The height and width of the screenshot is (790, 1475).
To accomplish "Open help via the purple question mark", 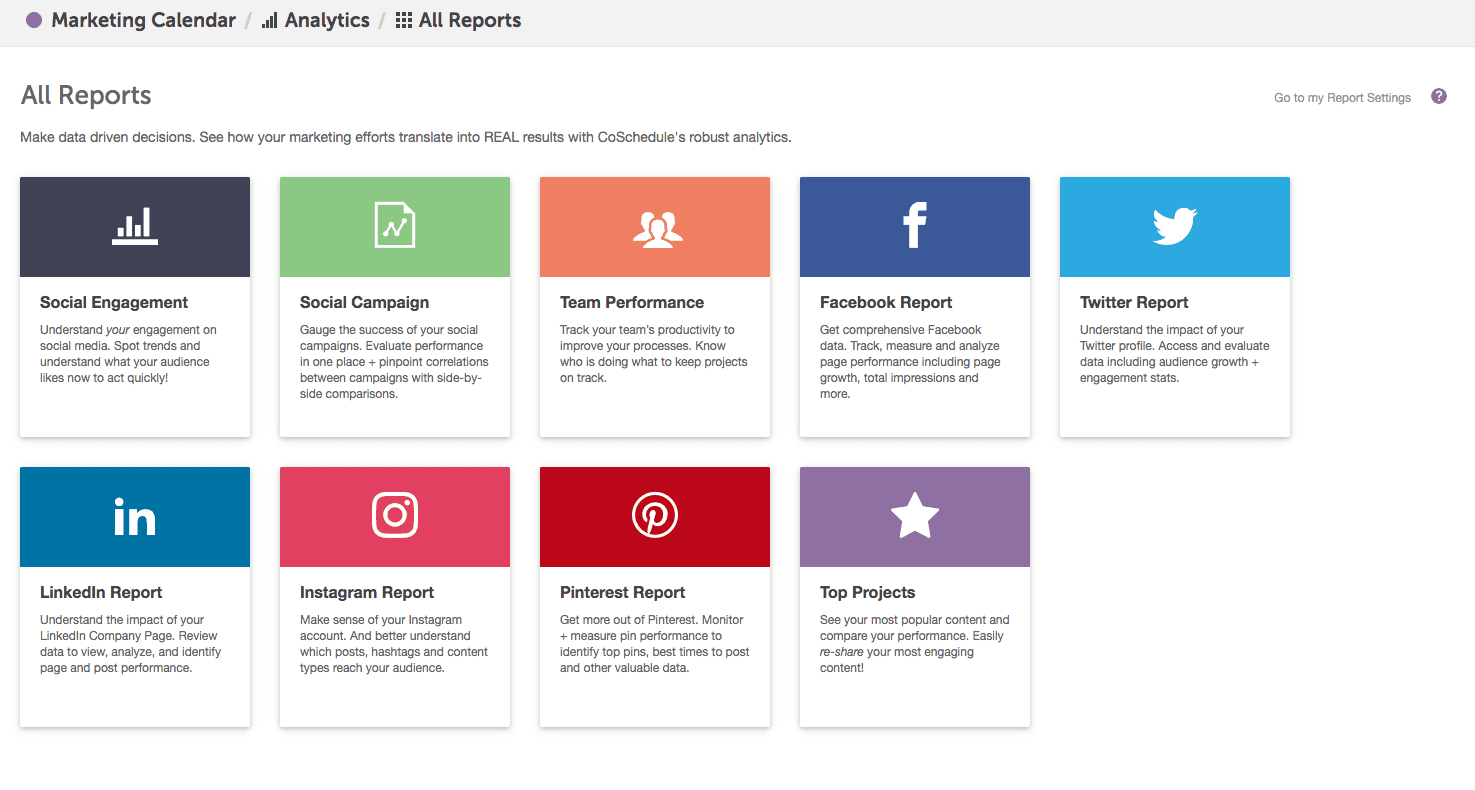I will click(1439, 96).
